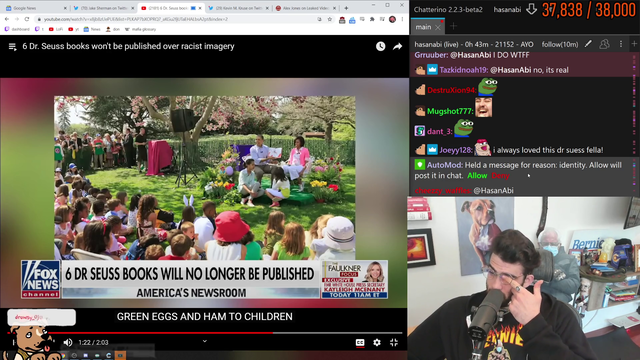This screenshot has width=640, height=360.
Task: Toggle closed captions CC button
Action: 360,342
